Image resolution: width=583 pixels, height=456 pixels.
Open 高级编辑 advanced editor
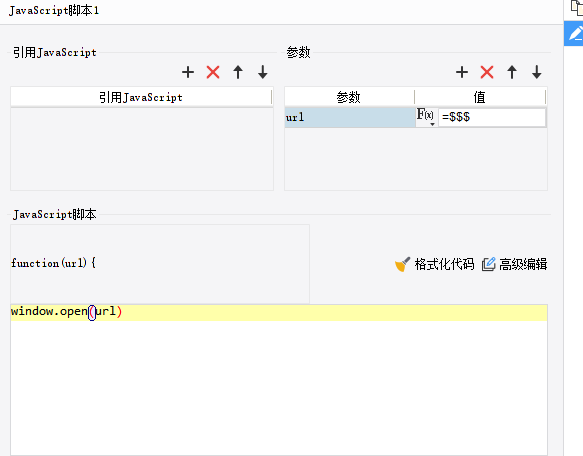coord(514,264)
